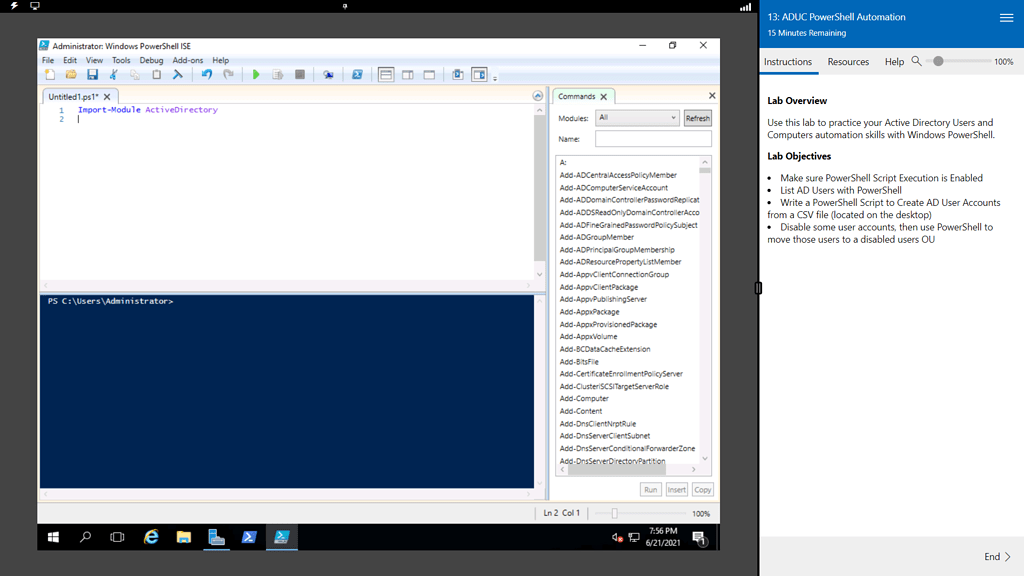Collapse the script pane with its chevron
This screenshot has height=576, width=1024.
[x=538, y=96]
